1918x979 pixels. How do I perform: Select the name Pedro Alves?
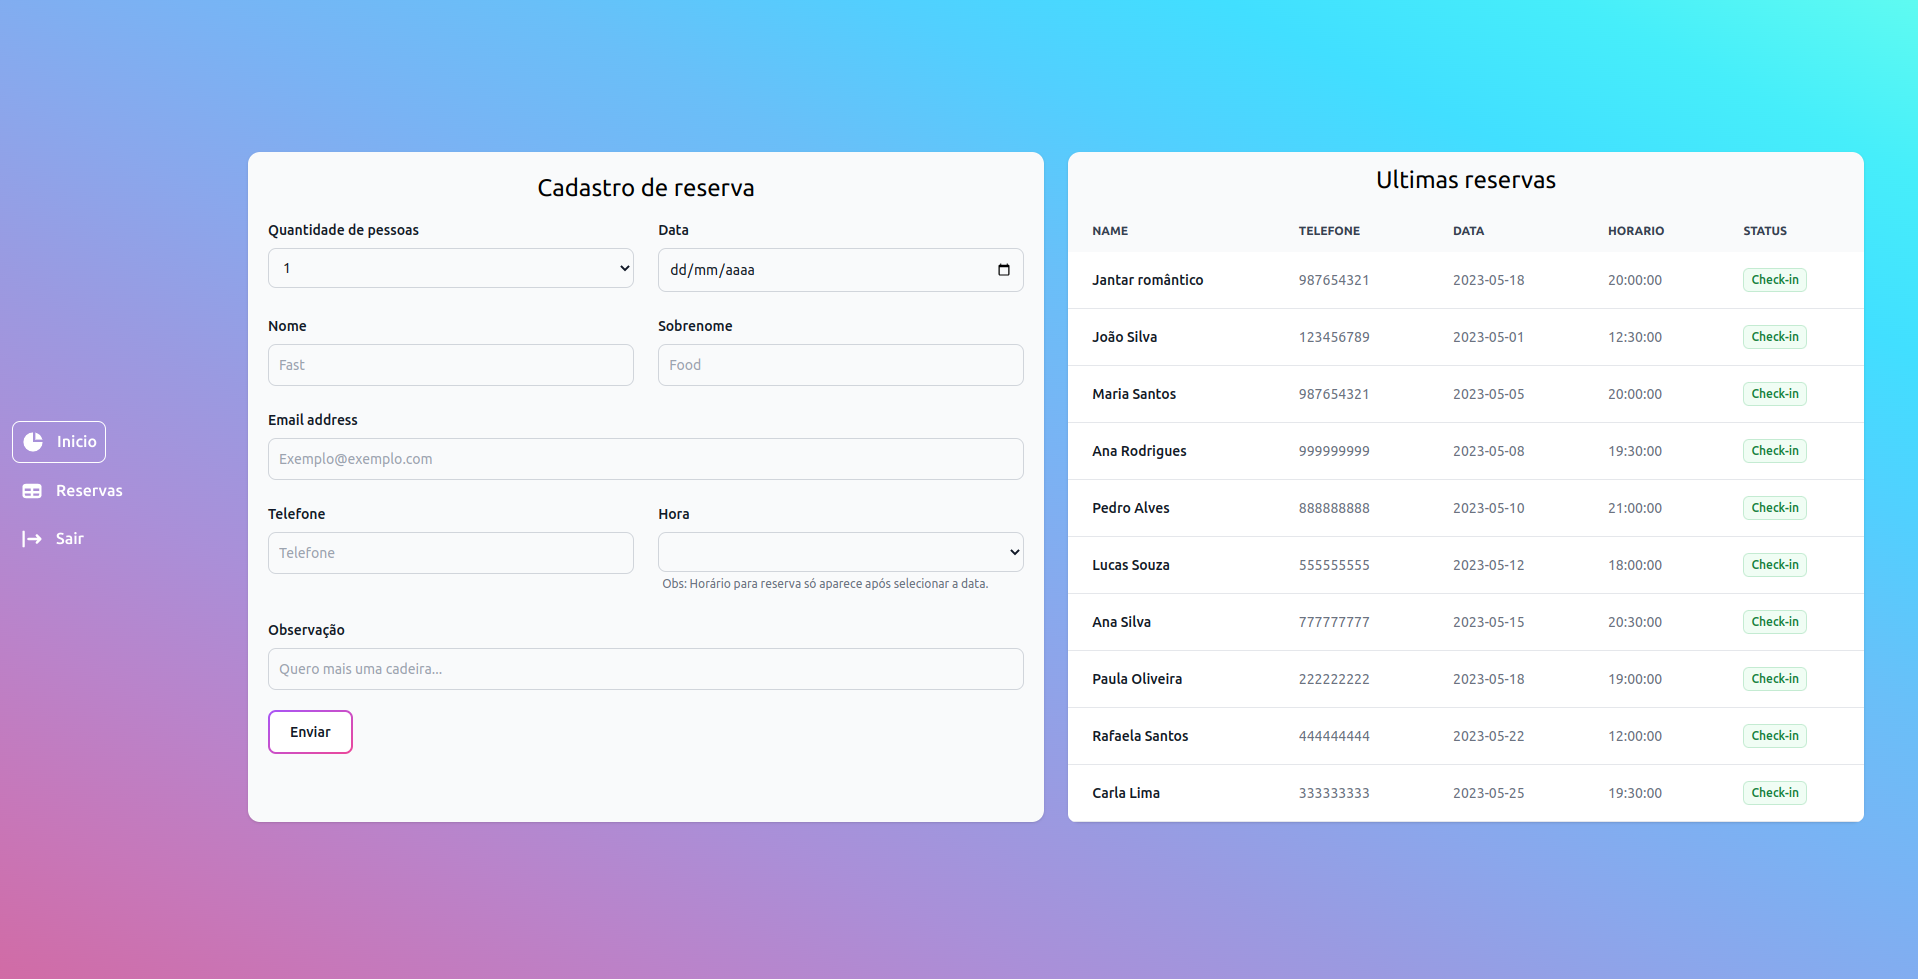point(1130,508)
